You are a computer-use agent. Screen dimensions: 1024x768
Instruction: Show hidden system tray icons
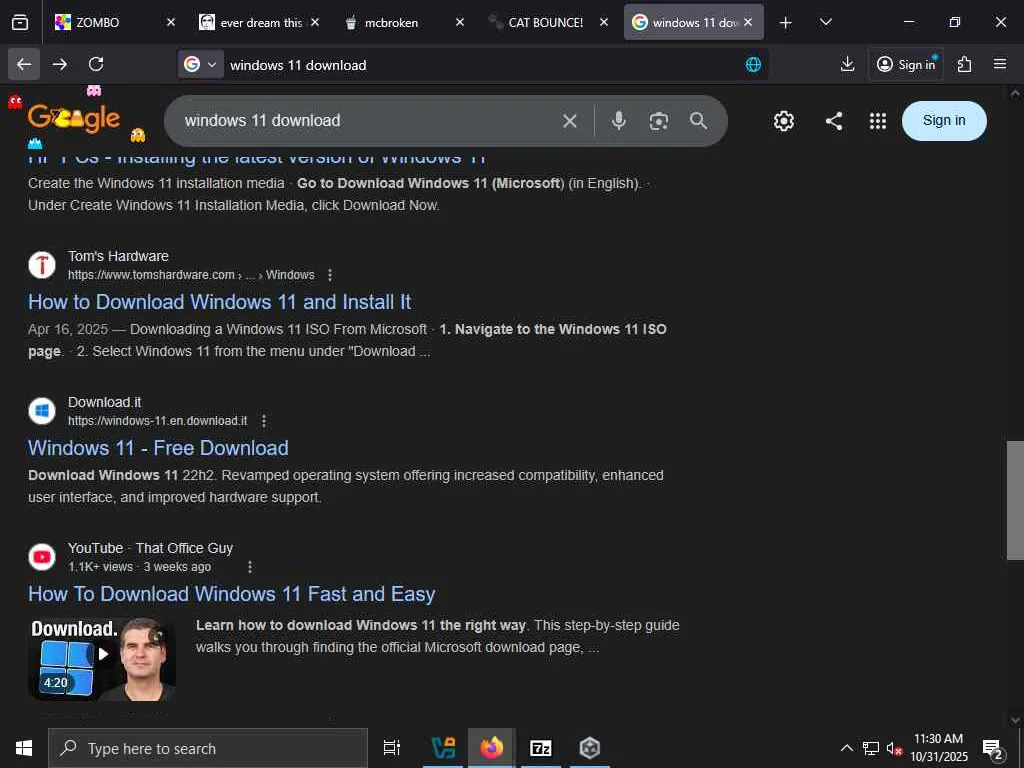[846, 748]
